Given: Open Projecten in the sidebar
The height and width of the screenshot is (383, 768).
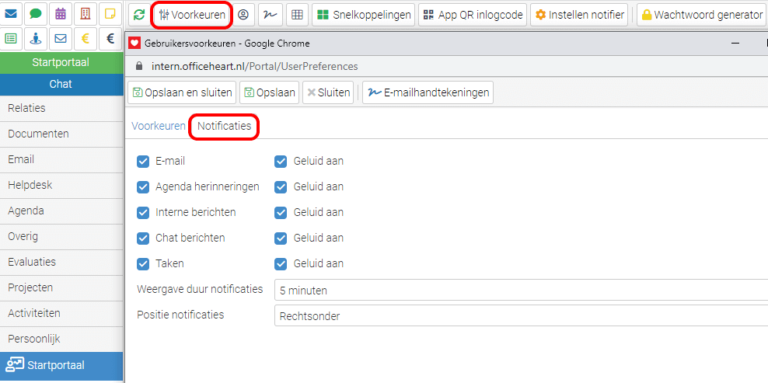Looking at the screenshot, I should pos(61,287).
